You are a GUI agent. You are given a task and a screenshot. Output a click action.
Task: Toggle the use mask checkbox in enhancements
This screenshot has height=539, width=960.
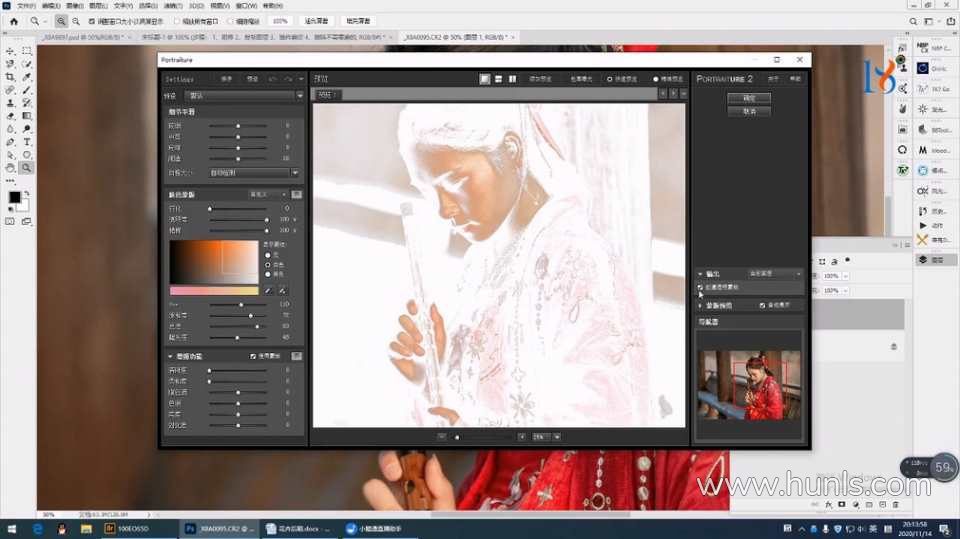[x=253, y=356]
